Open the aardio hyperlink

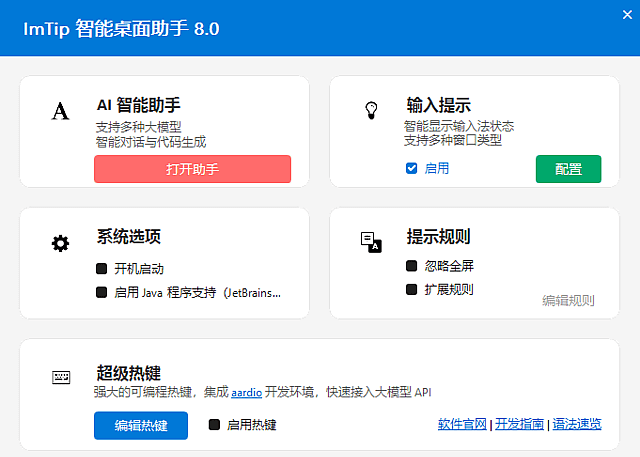tap(247, 393)
